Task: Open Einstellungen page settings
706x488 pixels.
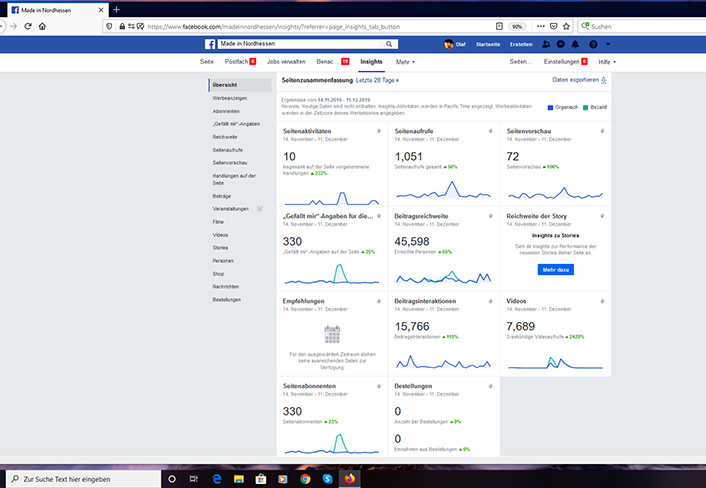Action: tap(565, 62)
